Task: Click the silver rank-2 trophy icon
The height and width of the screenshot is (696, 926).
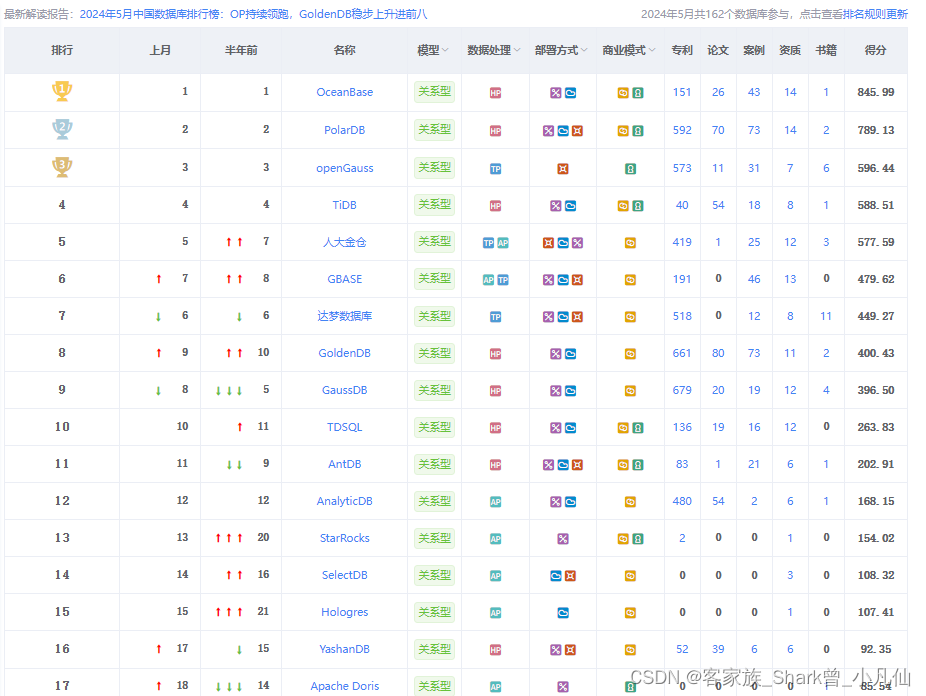Action: pos(62,129)
